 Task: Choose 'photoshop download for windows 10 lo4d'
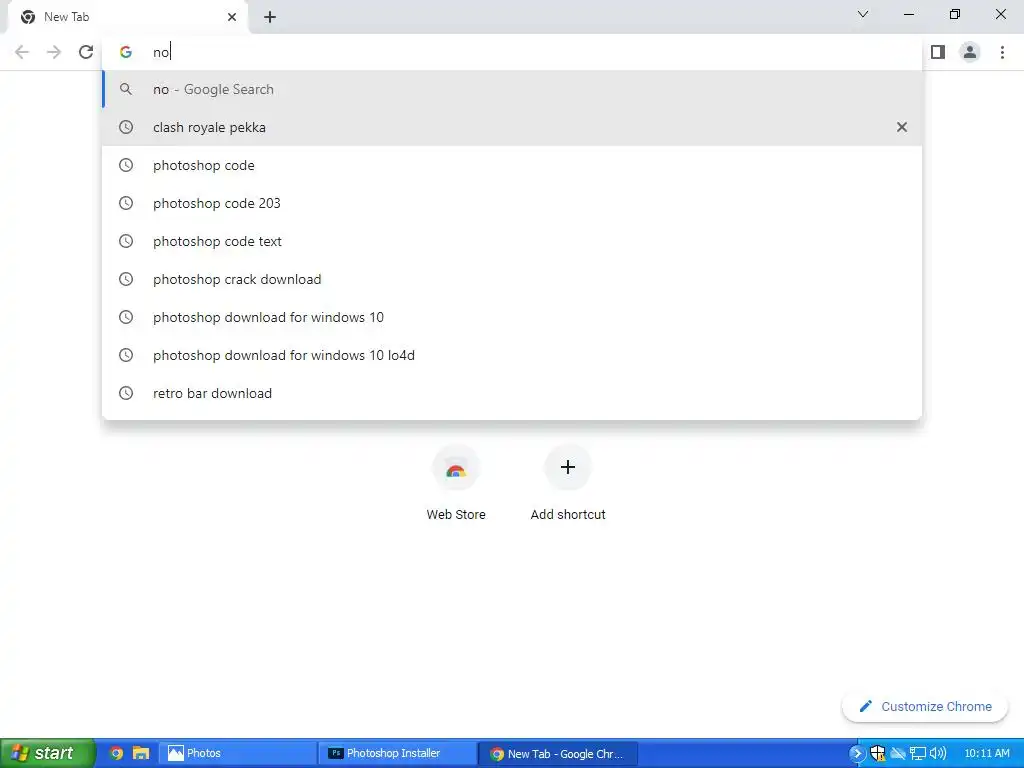pyautogui.click(x=512, y=355)
